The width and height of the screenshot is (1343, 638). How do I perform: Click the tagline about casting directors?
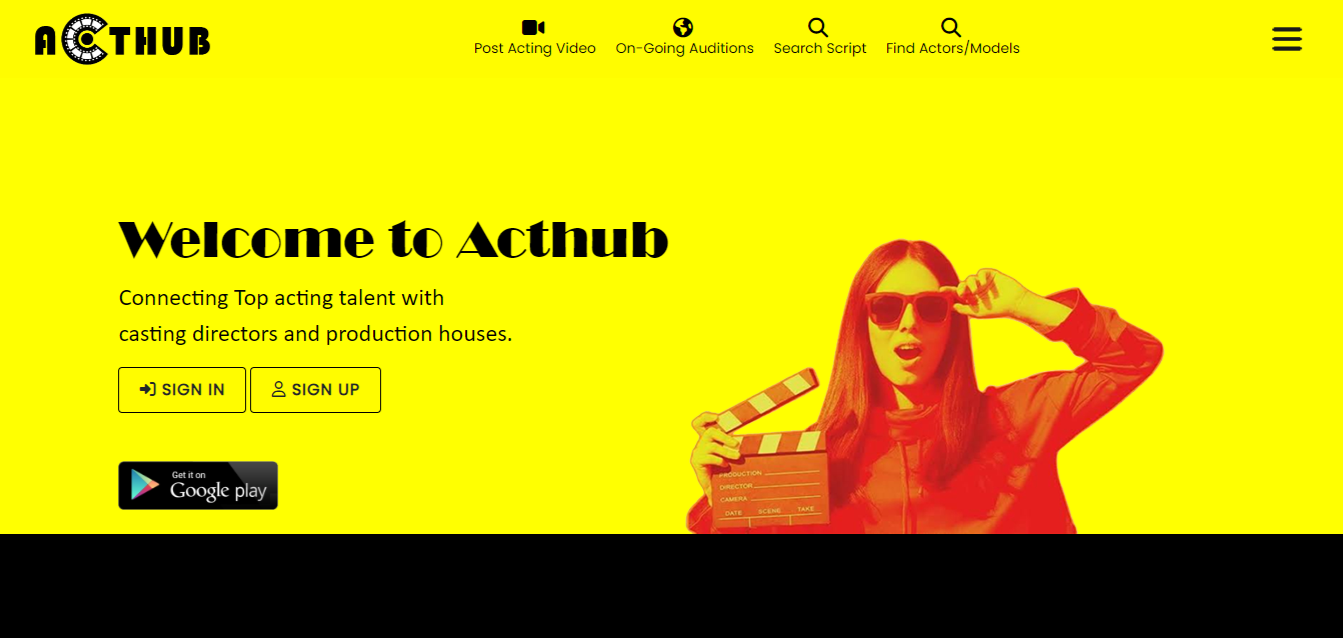[315, 316]
